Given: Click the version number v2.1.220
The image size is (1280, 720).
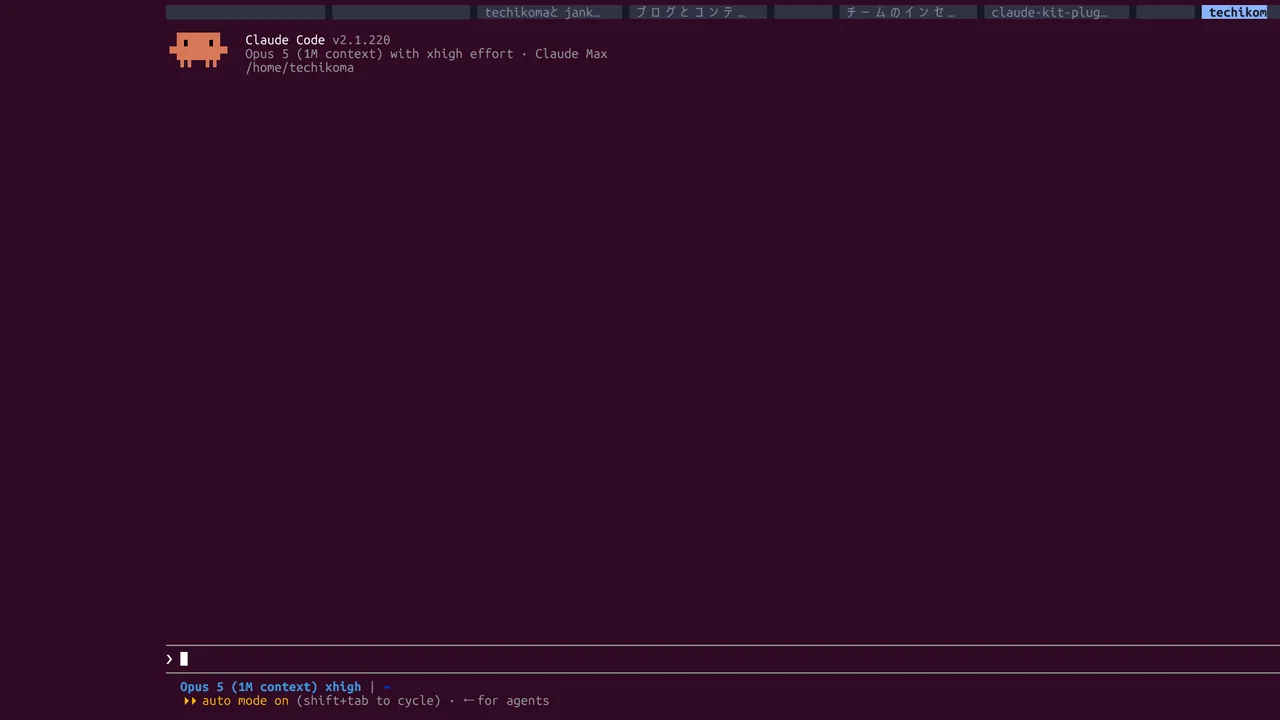Looking at the screenshot, I should (361, 40).
